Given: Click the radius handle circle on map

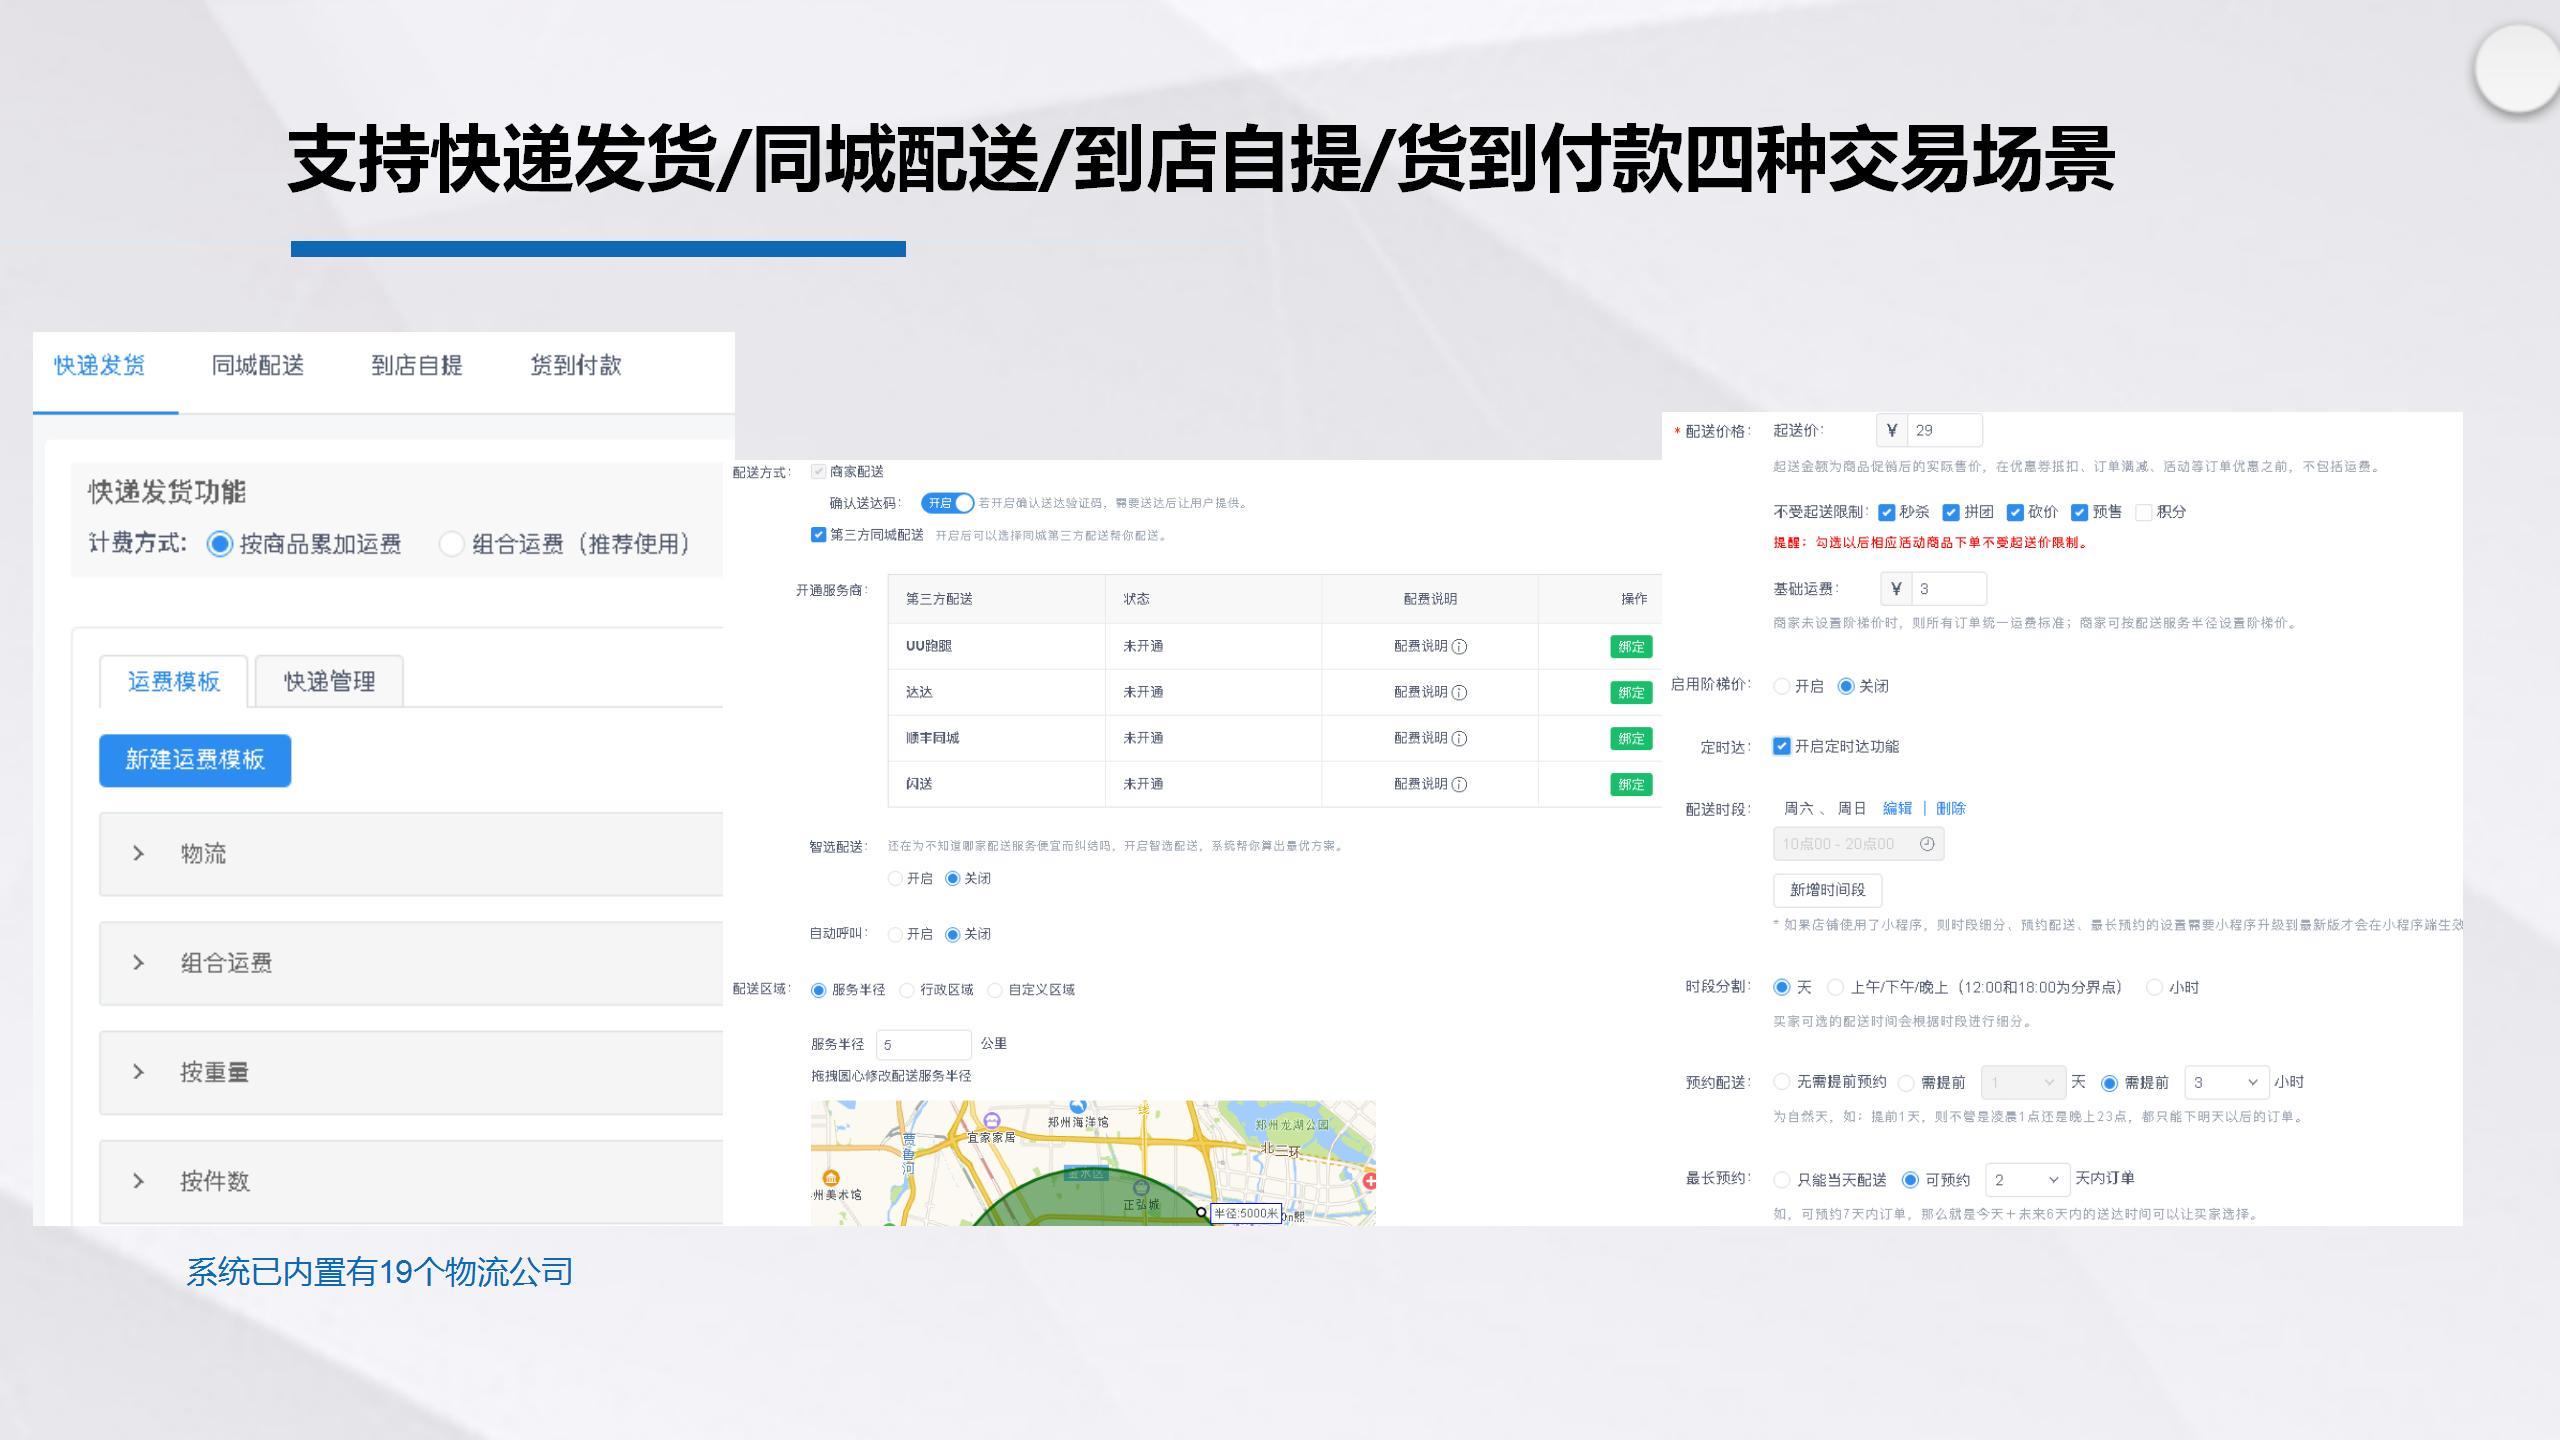Looking at the screenshot, I should [x=1201, y=1212].
